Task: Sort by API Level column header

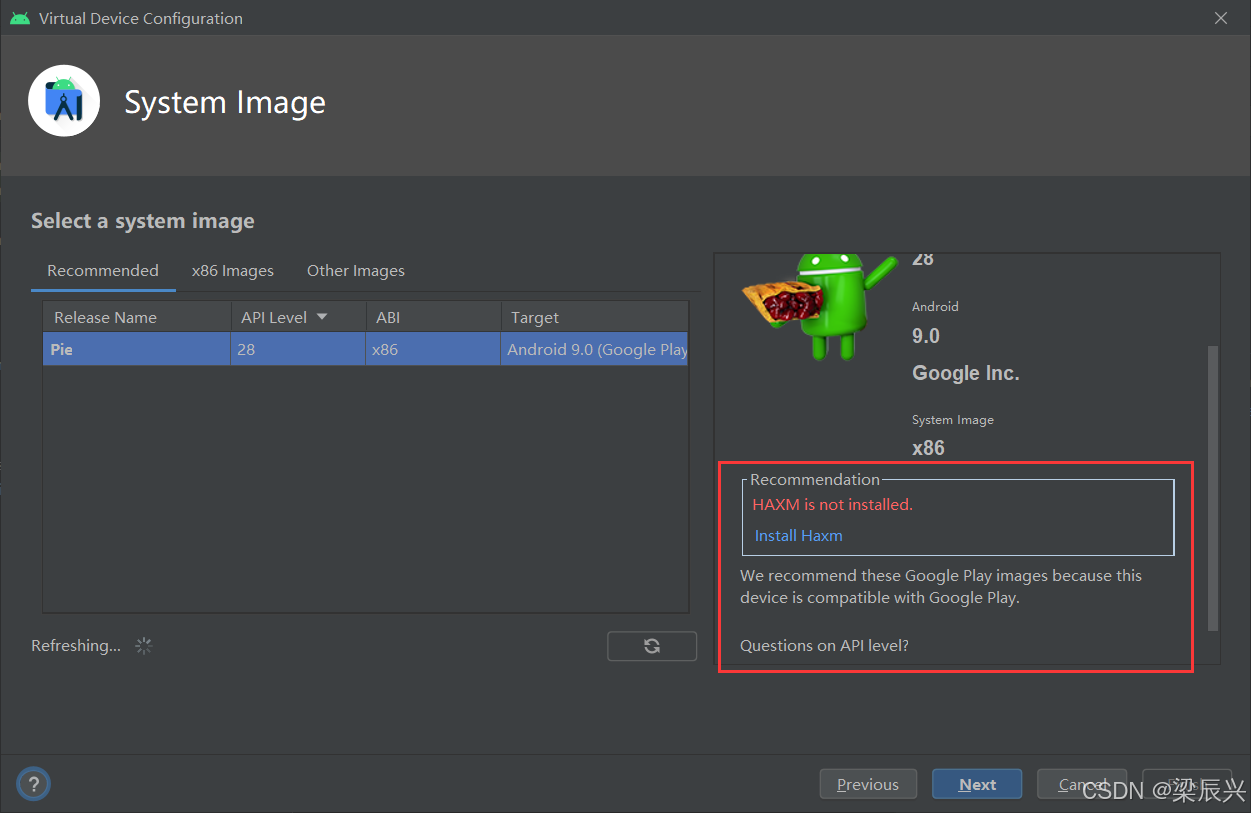Action: (x=298, y=317)
